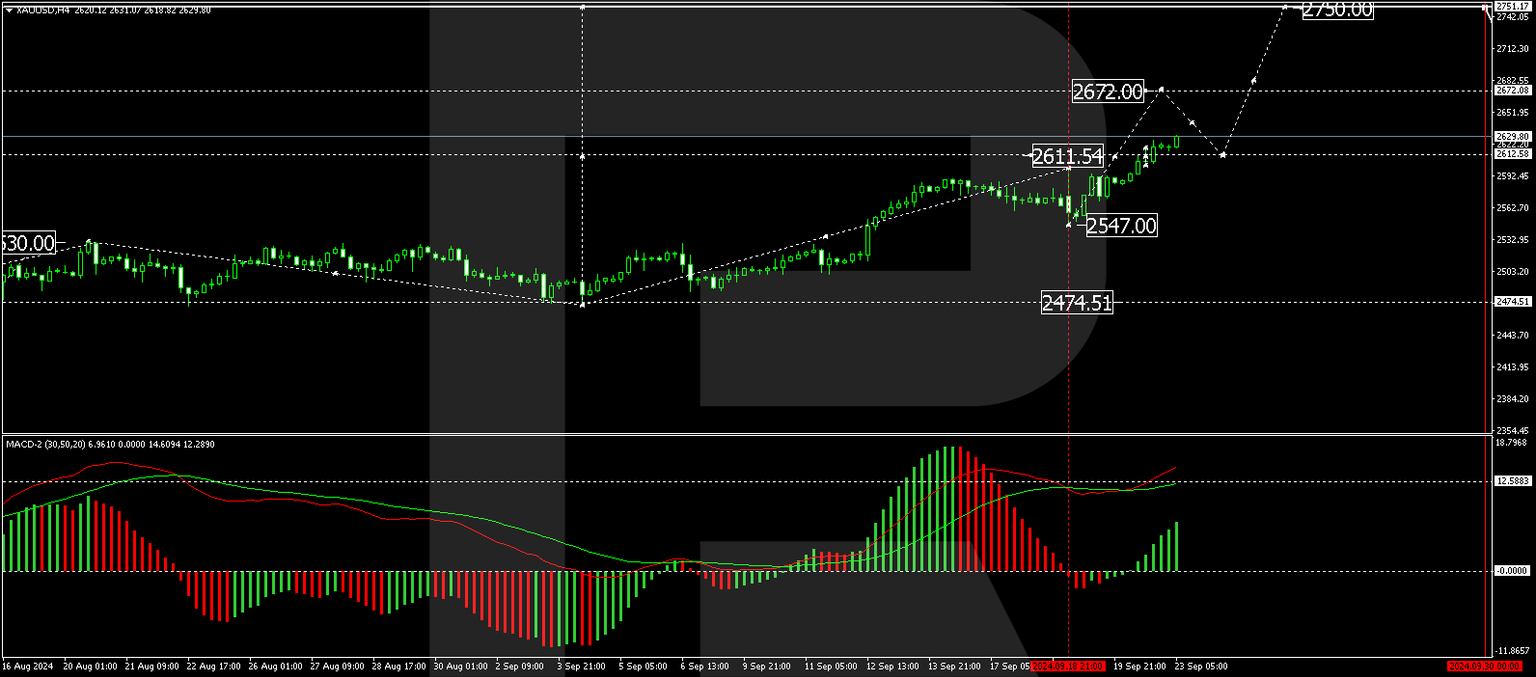Click the highlighted 2024.09.18 21:00 date marker
Image resolution: width=1536 pixels, height=677 pixels.
pyautogui.click(x=1068, y=665)
